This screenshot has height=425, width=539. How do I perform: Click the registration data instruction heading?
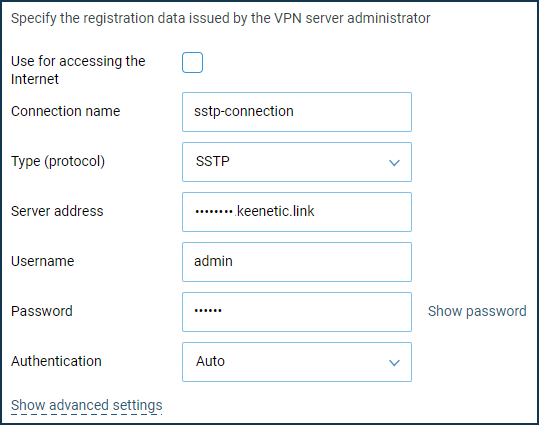220,18
